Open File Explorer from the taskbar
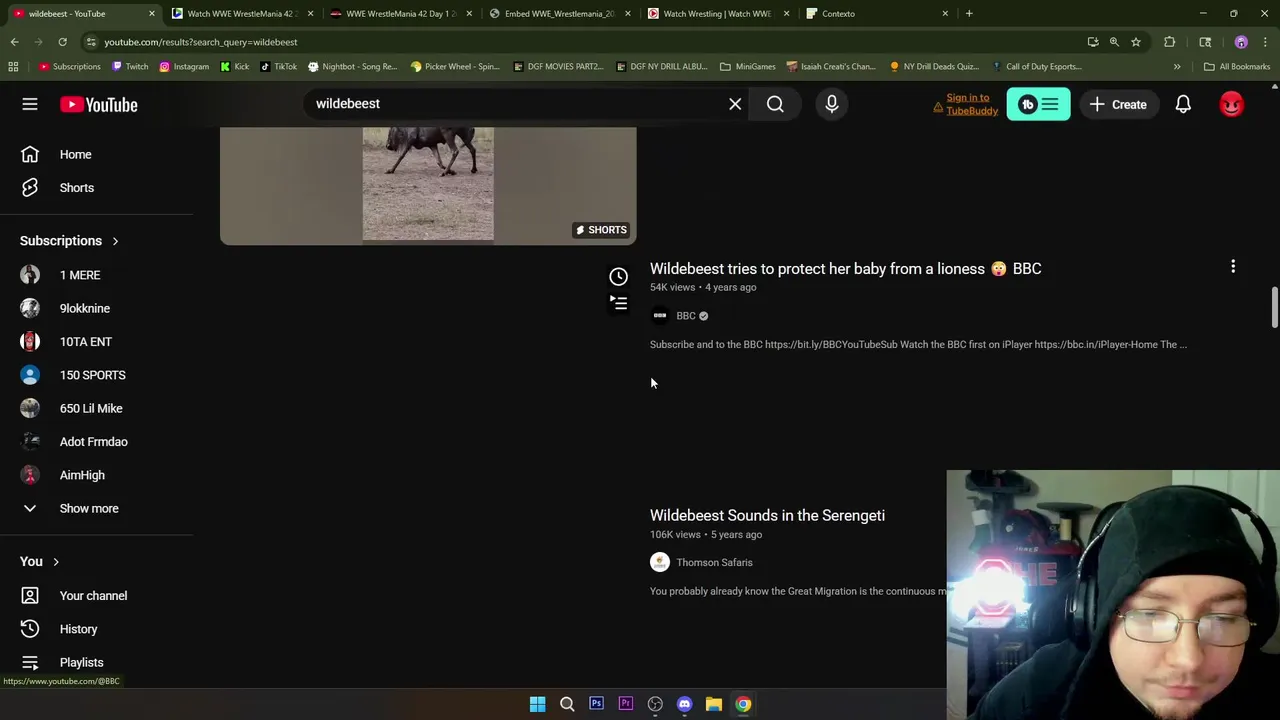Viewport: 1280px width, 720px height. pyautogui.click(x=714, y=704)
